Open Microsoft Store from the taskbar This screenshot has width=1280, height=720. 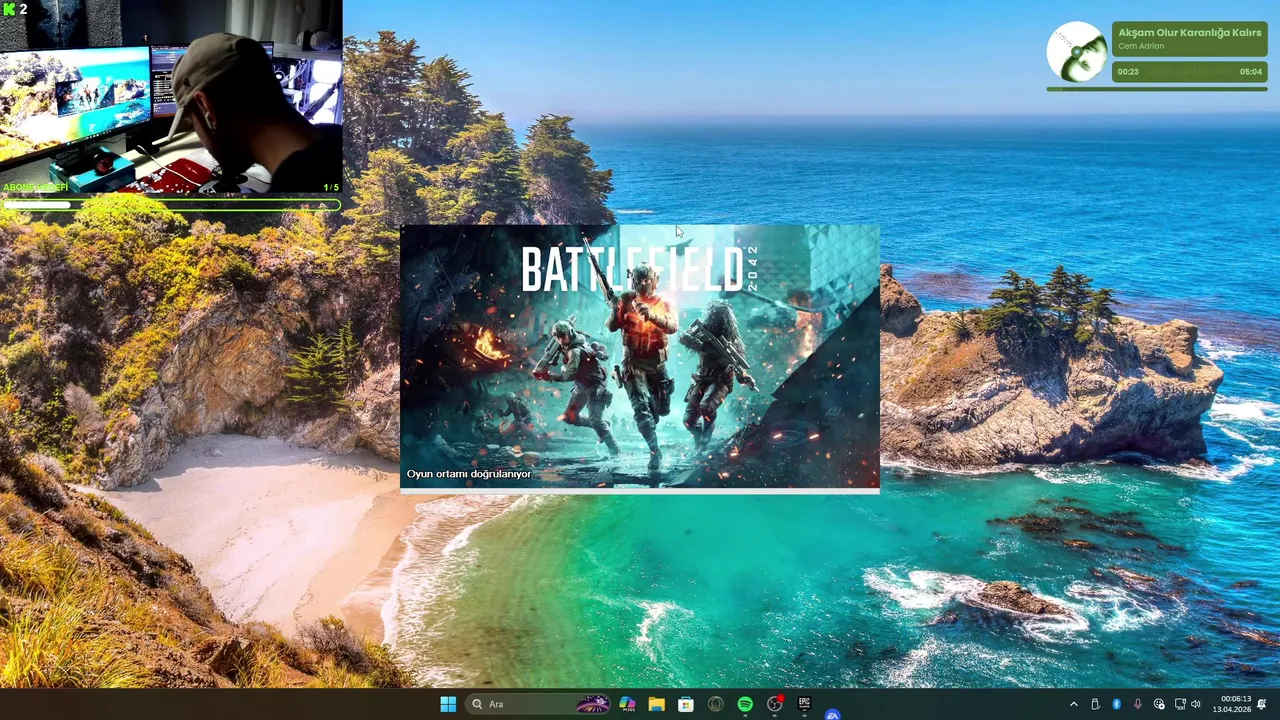[x=686, y=704]
